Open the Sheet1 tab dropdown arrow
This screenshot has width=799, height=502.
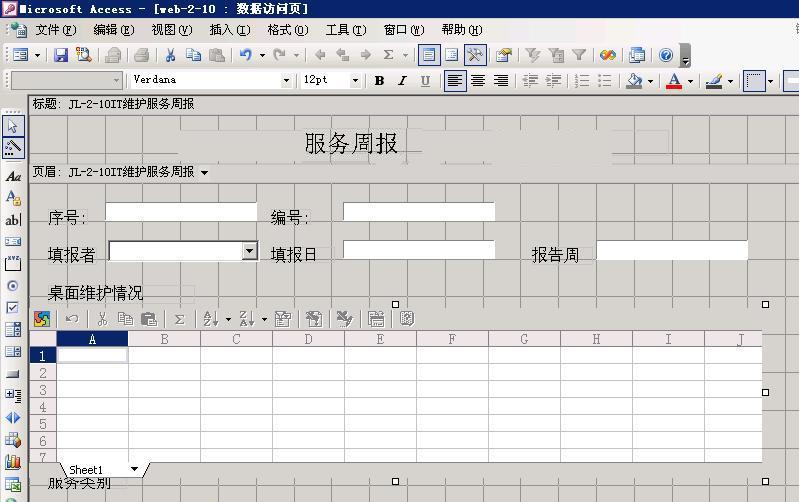pos(135,469)
